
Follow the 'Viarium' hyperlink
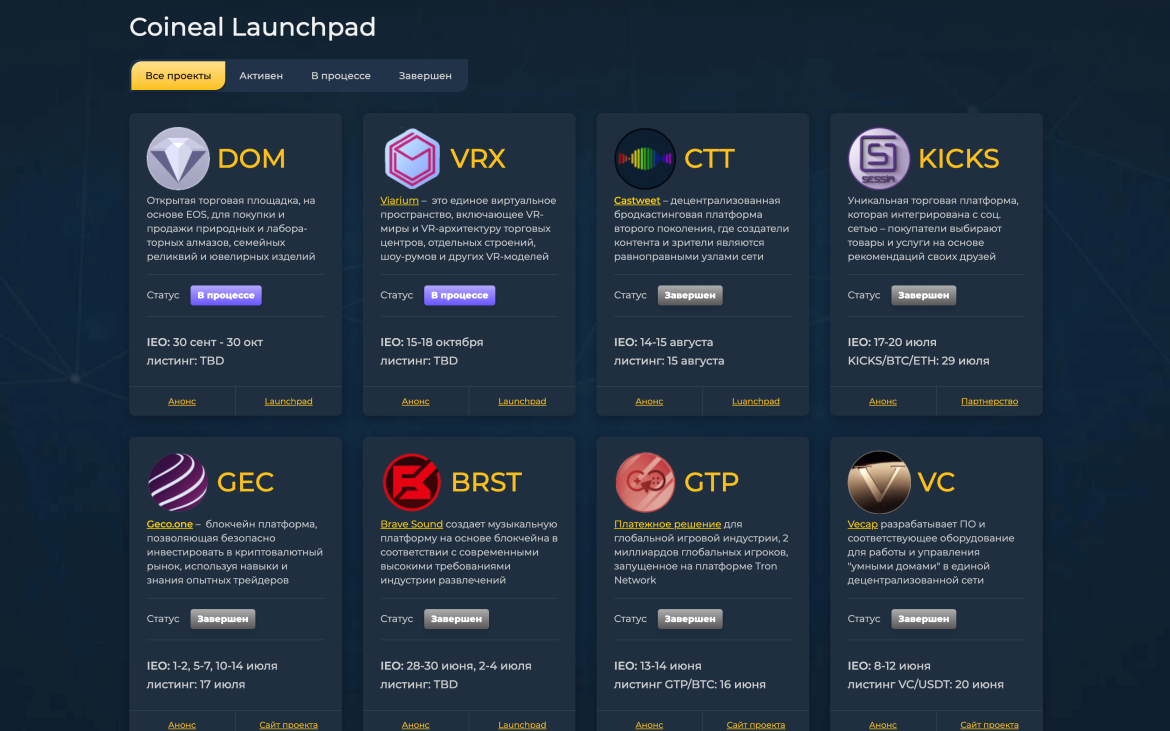click(399, 201)
